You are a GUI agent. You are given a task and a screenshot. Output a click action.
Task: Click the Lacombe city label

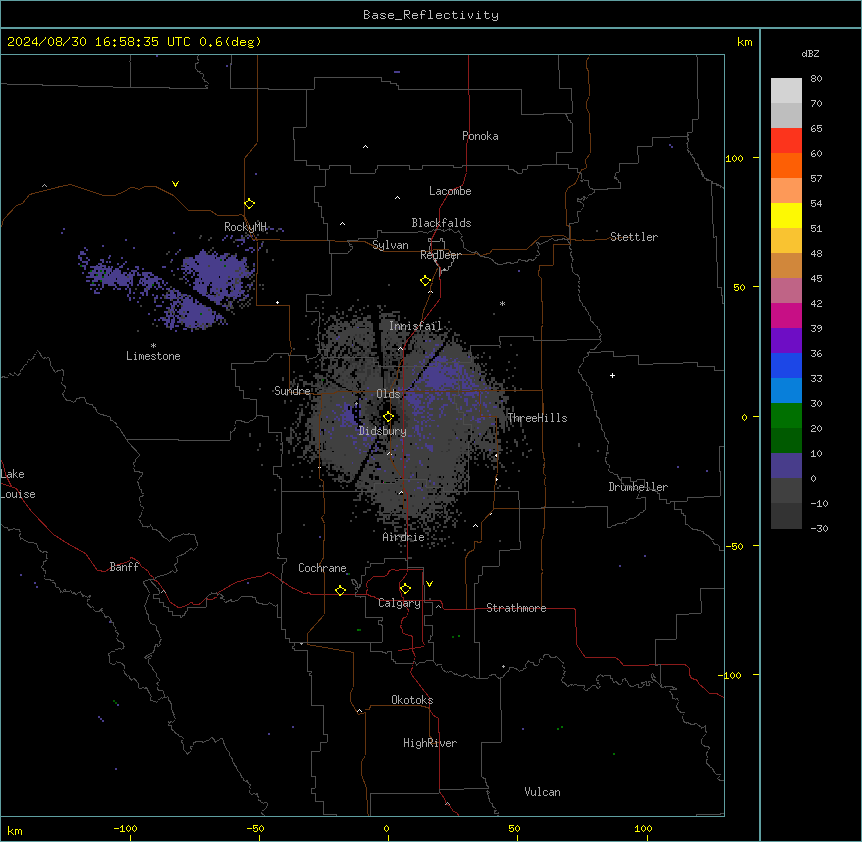450,191
